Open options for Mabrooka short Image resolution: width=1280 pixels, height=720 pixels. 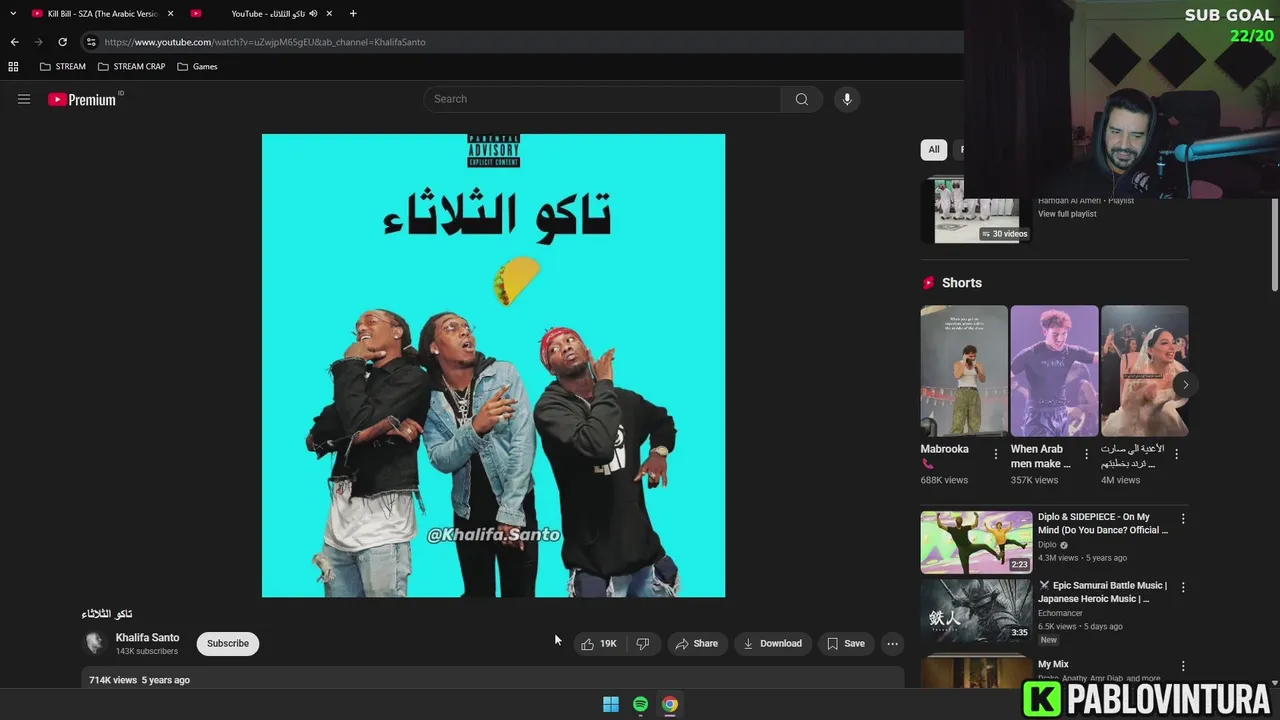point(995,454)
